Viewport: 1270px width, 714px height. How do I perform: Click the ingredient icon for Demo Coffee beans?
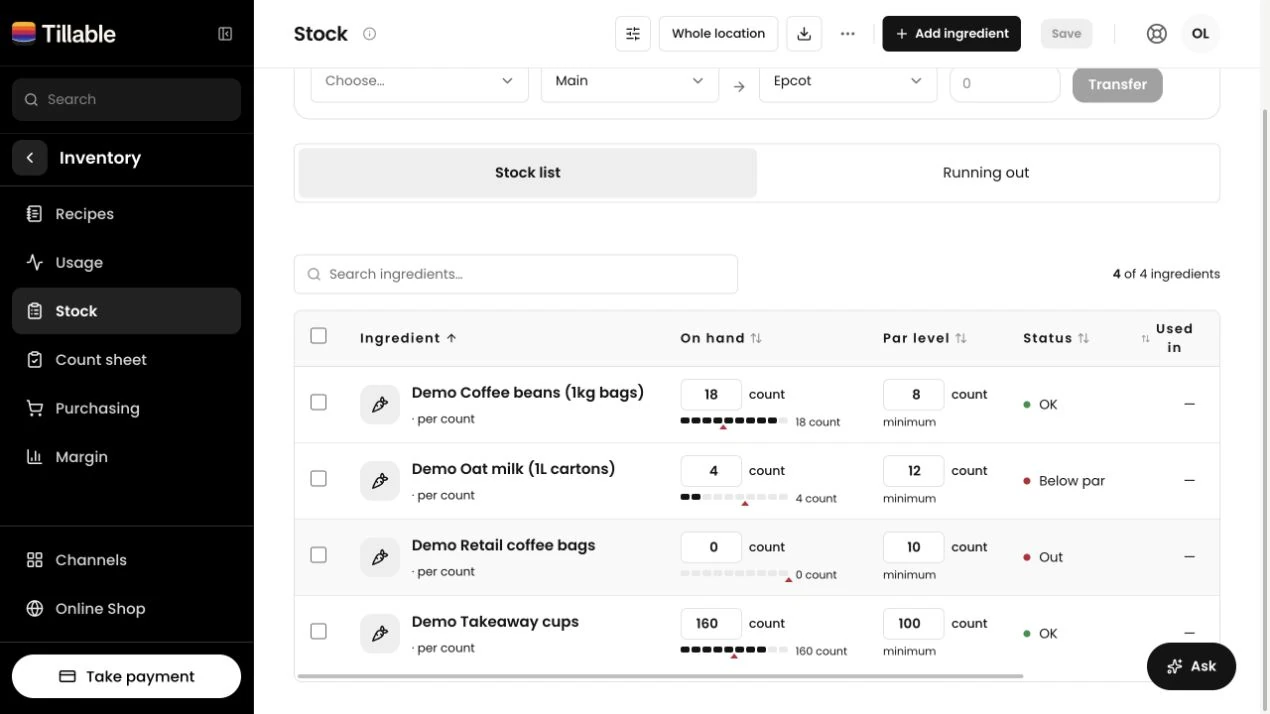(x=380, y=405)
